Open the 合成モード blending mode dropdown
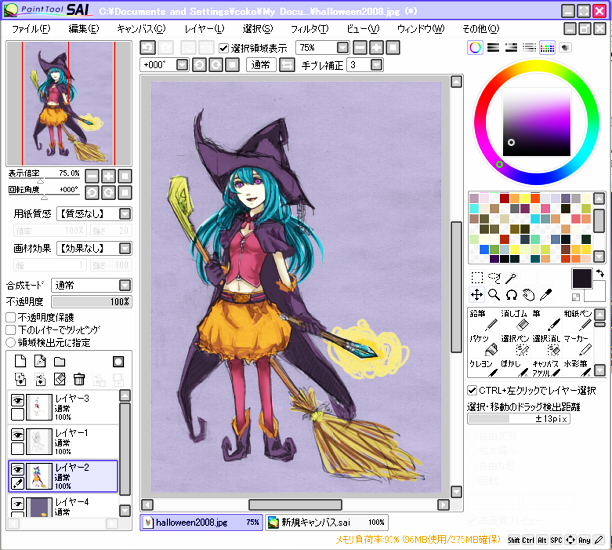 tap(125, 285)
